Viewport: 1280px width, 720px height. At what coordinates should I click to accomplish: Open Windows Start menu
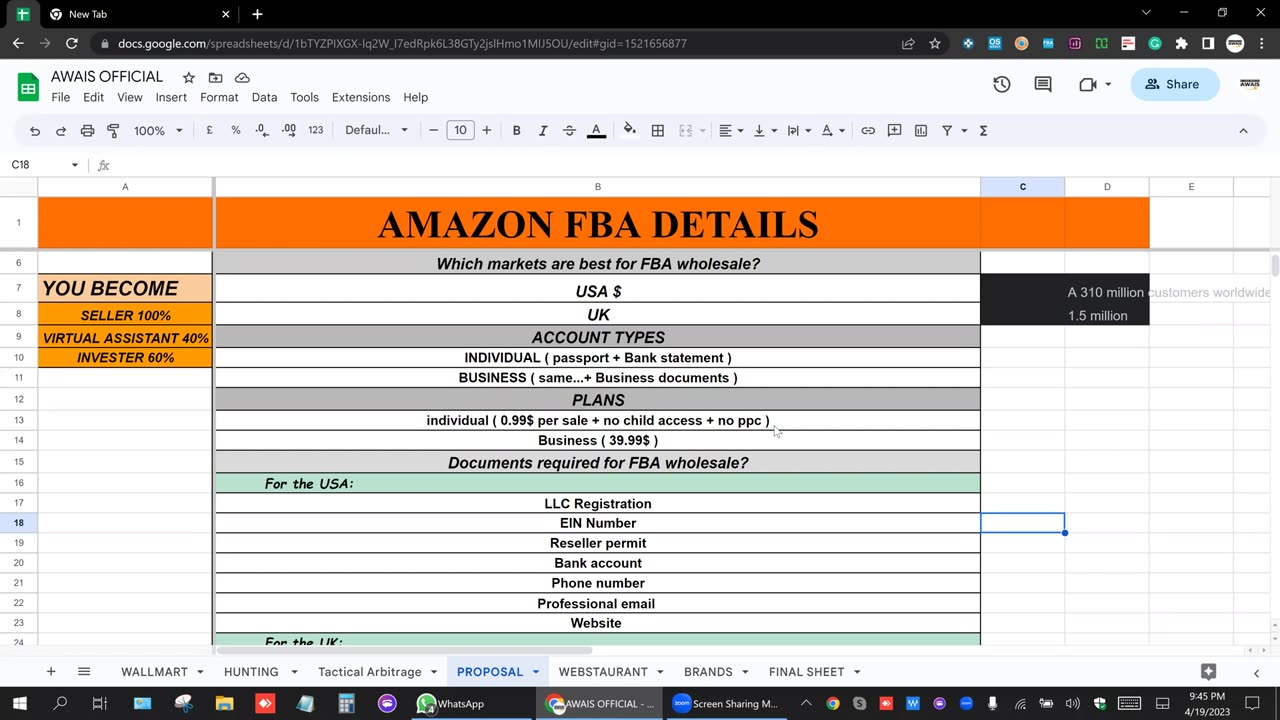pos(19,704)
